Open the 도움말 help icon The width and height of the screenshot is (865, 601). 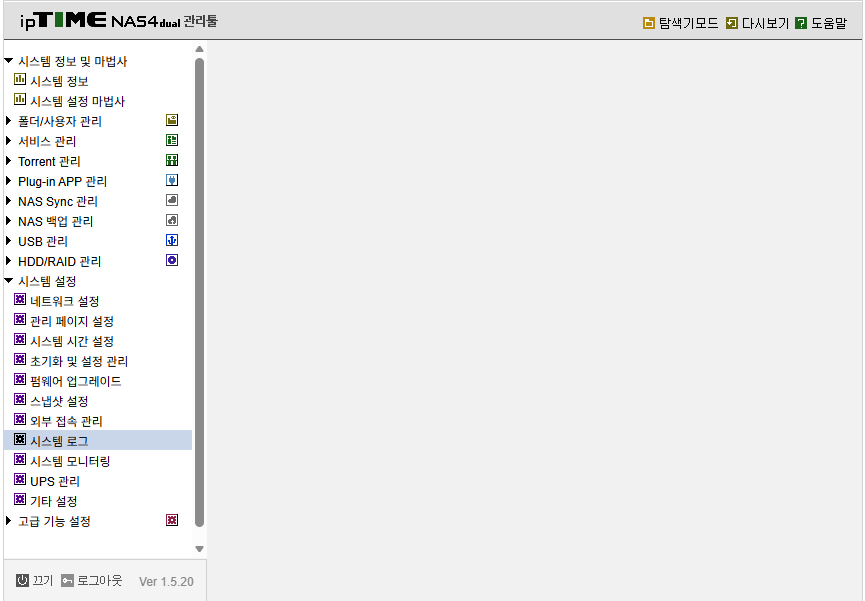pos(801,23)
